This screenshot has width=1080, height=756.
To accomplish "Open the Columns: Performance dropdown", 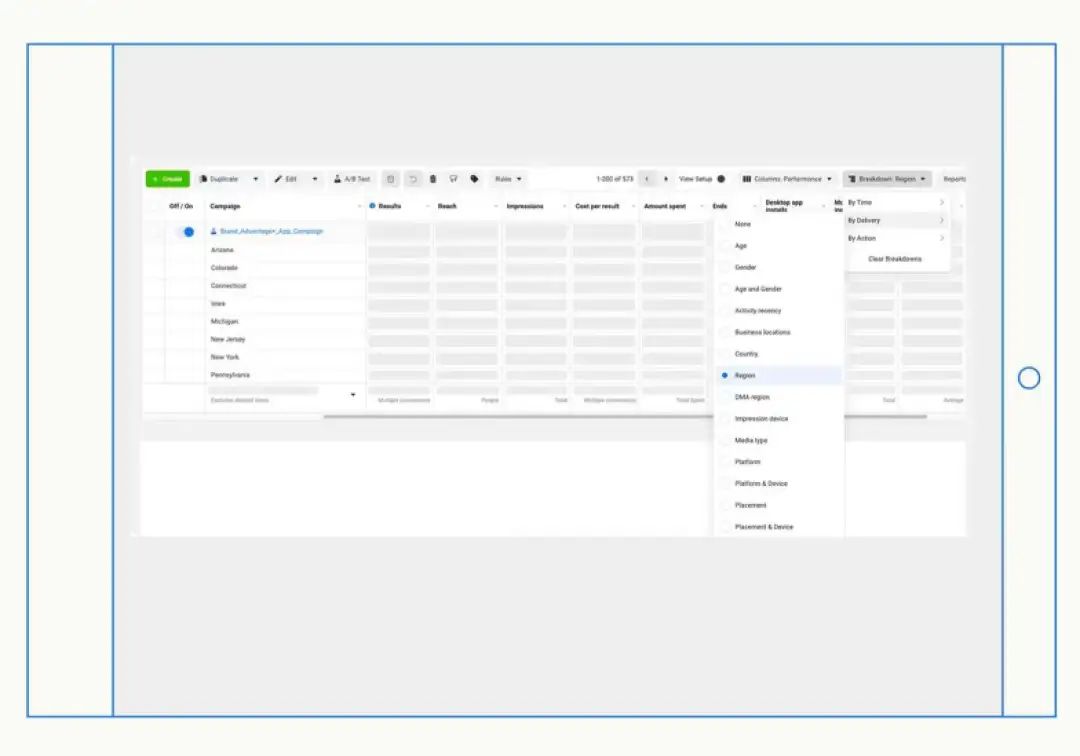I will tap(787, 179).
